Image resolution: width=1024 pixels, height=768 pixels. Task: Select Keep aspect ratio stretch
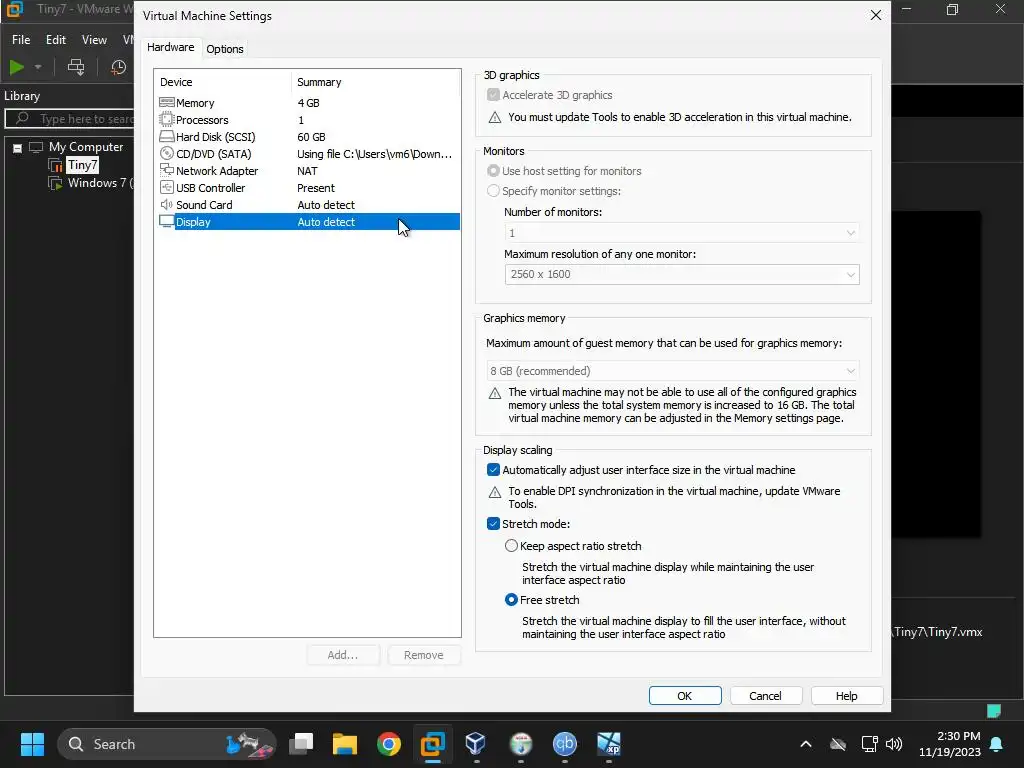(511, 545)
